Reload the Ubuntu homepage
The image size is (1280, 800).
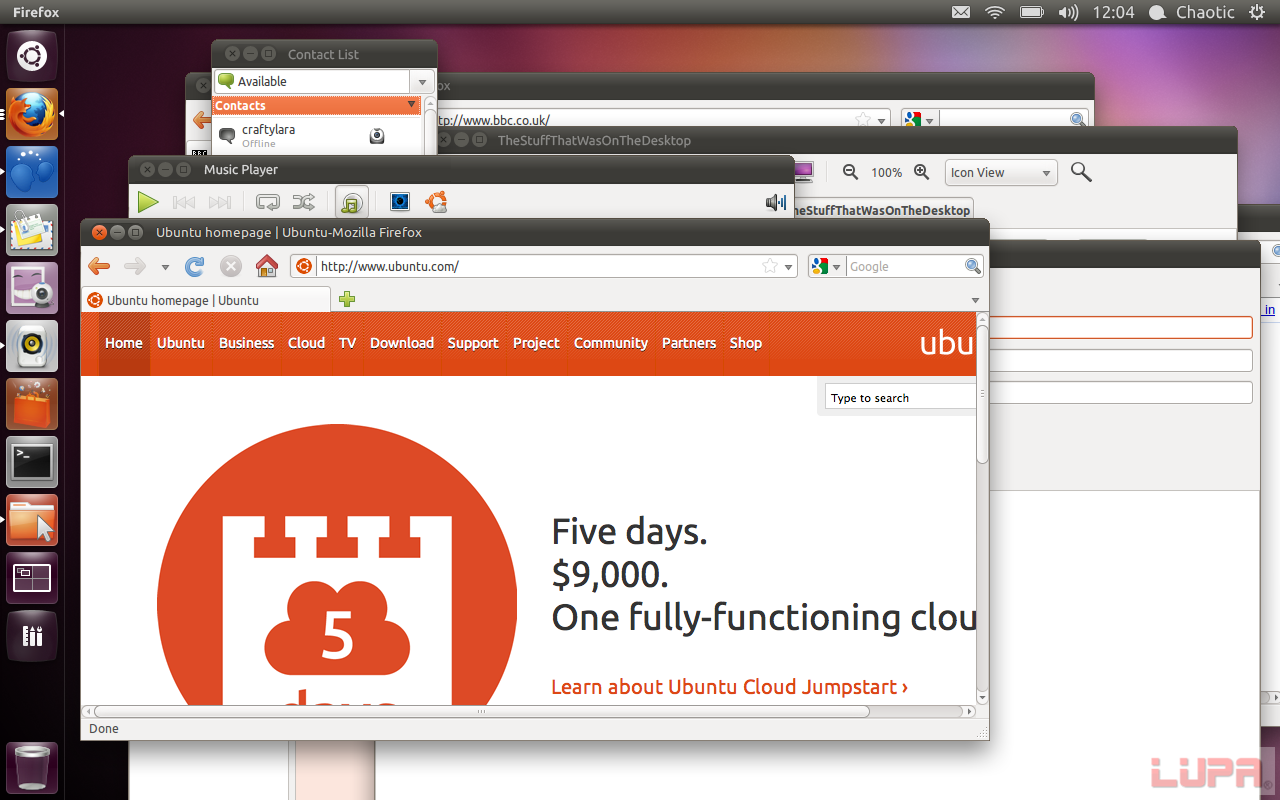tap(195, 266)
